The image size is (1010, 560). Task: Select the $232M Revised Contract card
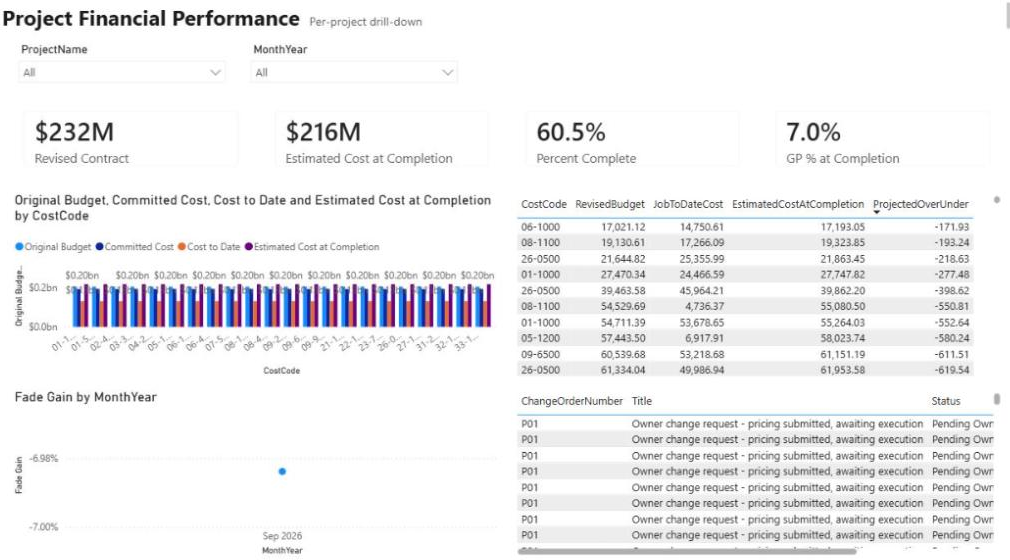[131, 139]
